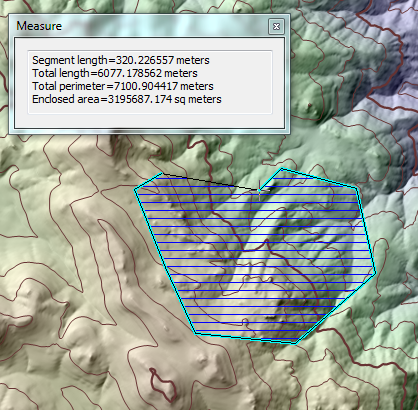Click the polygon's upper-right corner vertex
The width and height of the screenshot is (418, 410).
pyautogui.click(x=357, y=189)
